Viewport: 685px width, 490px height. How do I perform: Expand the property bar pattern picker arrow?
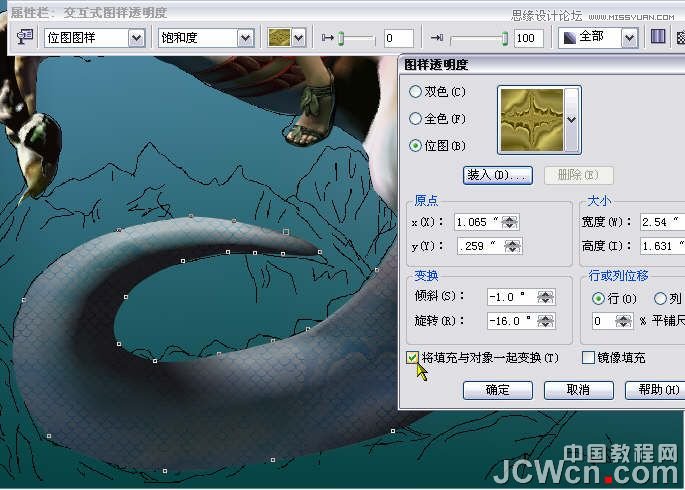(298, 38)
